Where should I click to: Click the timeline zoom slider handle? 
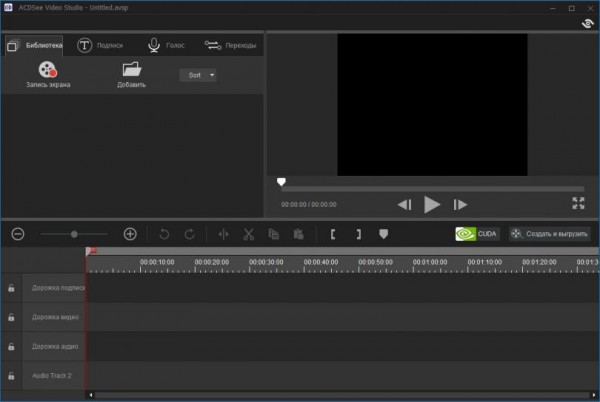coord(74,234)
